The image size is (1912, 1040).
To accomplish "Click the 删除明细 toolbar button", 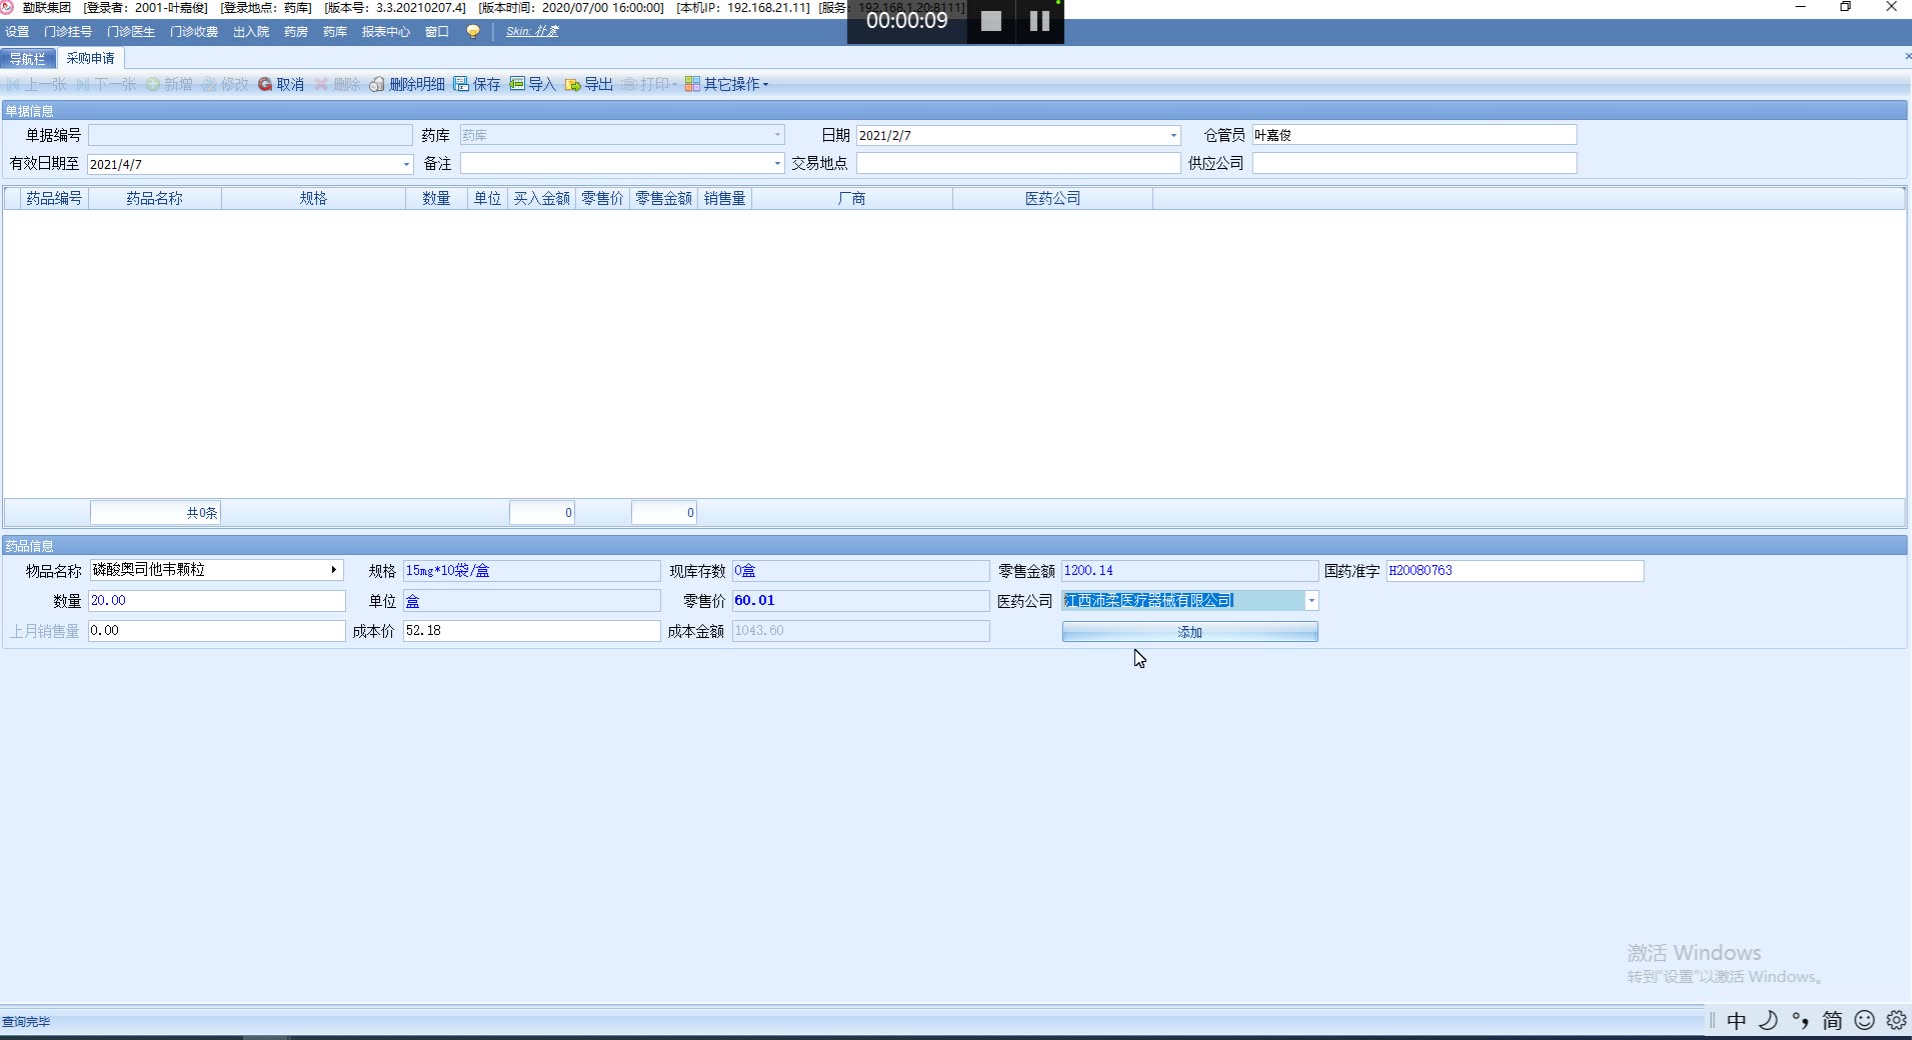I will pyautogui.click(x=407, y=84).
